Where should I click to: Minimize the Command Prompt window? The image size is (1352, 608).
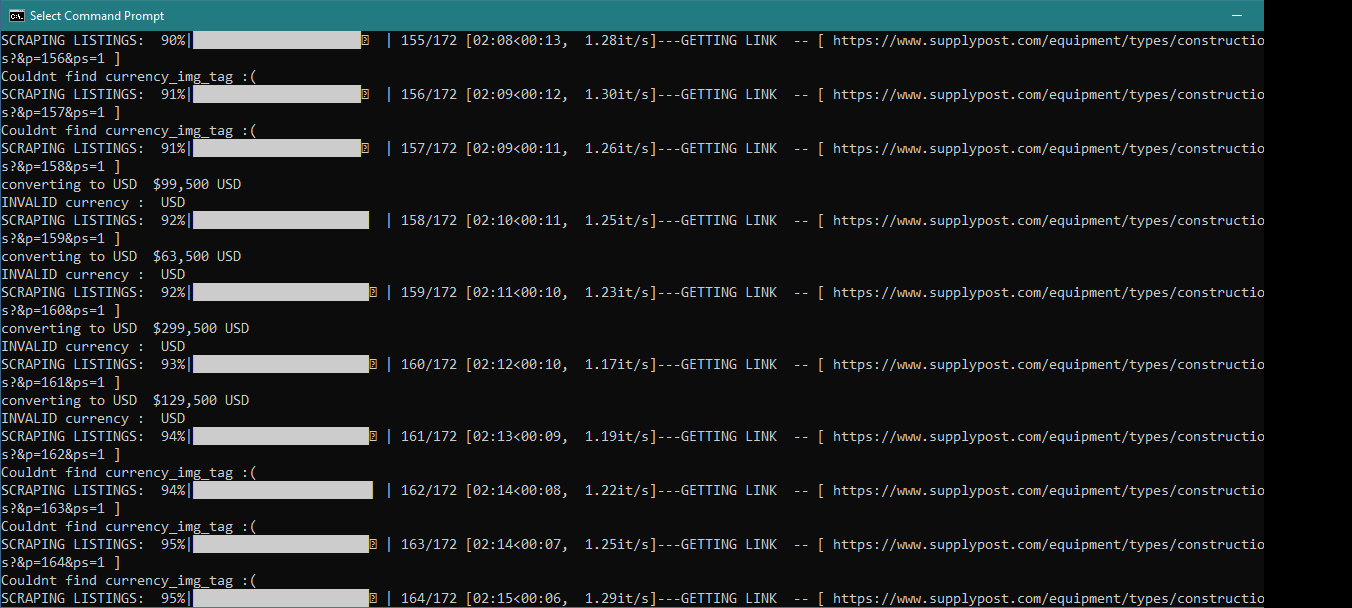tap(1238, 16)
